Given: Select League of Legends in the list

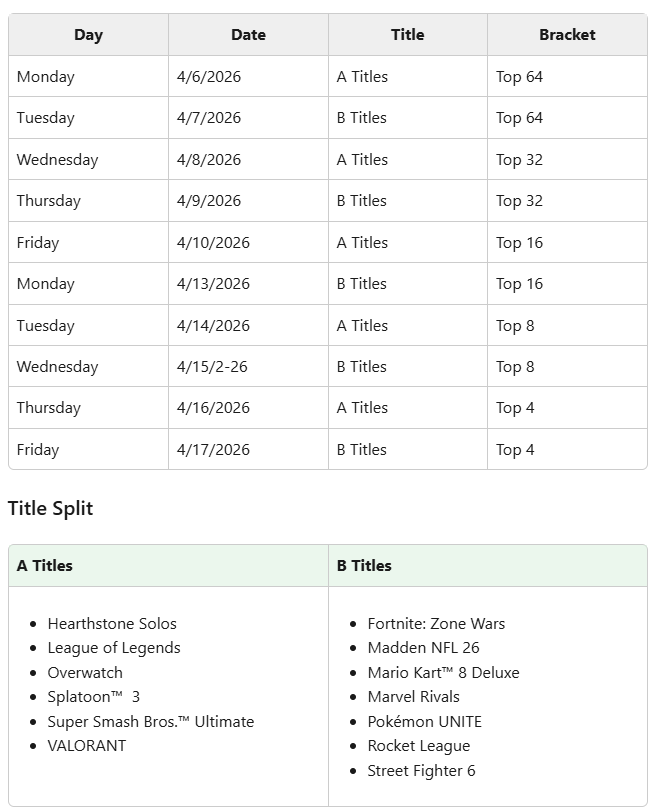Looking at the screenshot, I should tap(114, 648).
